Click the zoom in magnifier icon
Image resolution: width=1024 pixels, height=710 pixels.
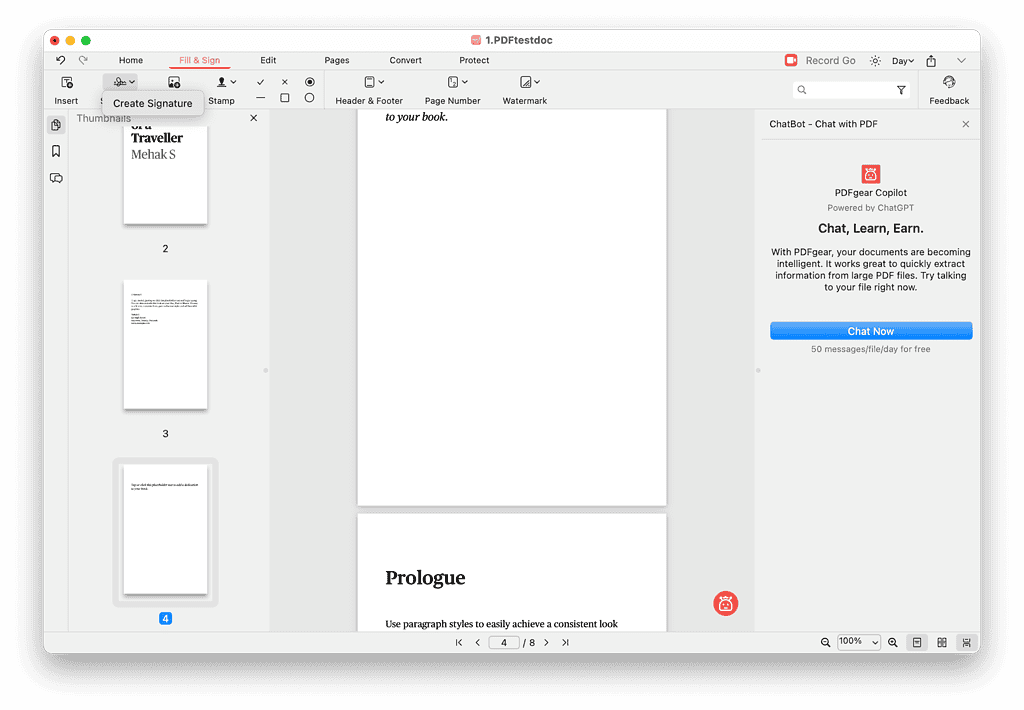coord(892,642)
